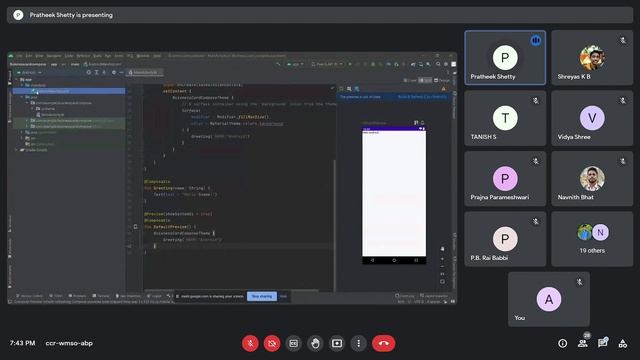640x360 pixels.
Task: Select the ui.theme package
Action: (45, 109)
